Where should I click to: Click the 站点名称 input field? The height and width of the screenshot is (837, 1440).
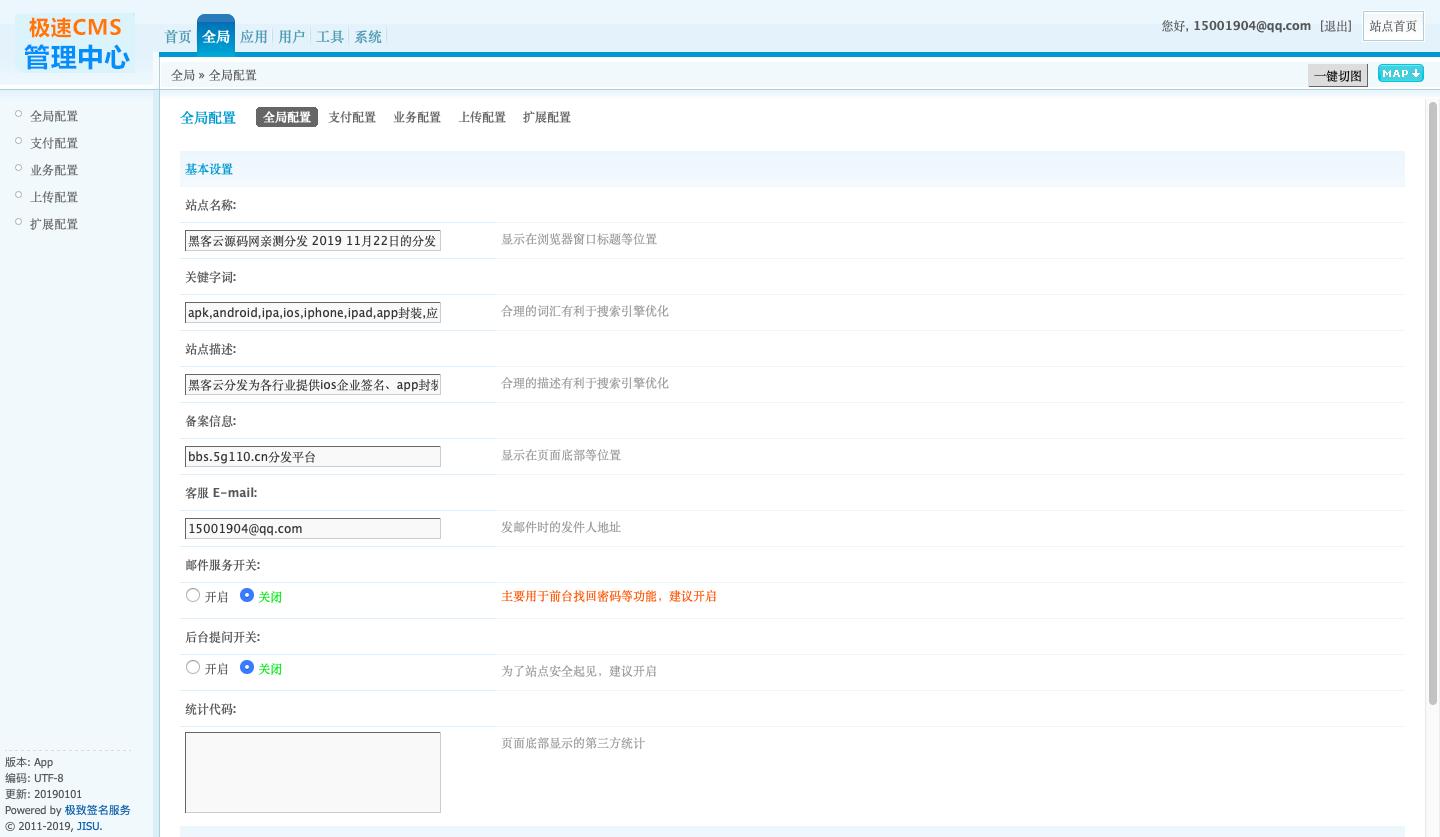point(312,241)
